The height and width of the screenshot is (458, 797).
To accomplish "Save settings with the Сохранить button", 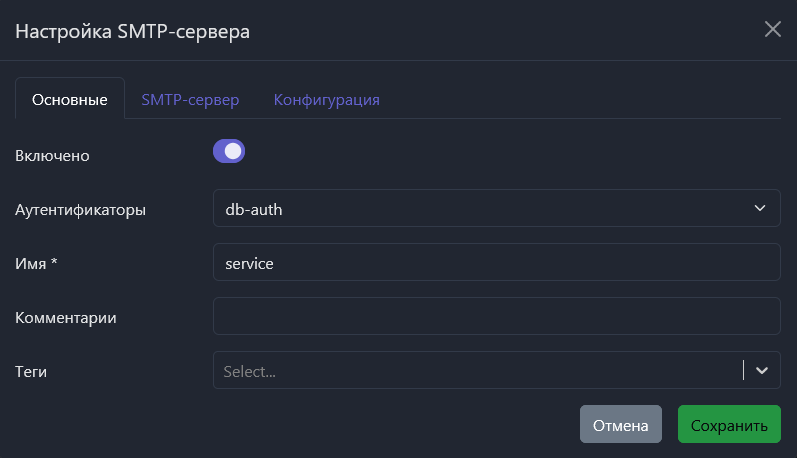I will (729, 425).
